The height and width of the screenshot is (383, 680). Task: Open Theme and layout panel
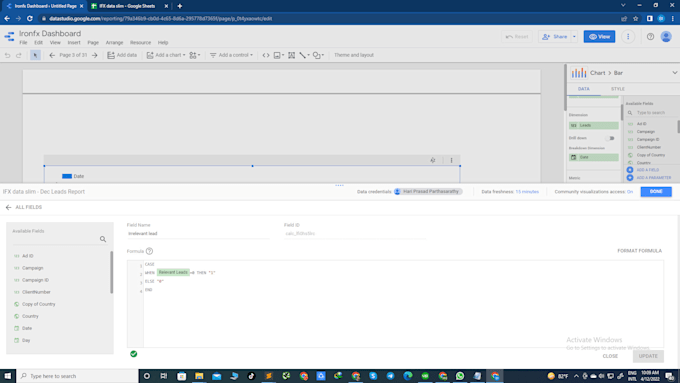(x=353, y=55)
